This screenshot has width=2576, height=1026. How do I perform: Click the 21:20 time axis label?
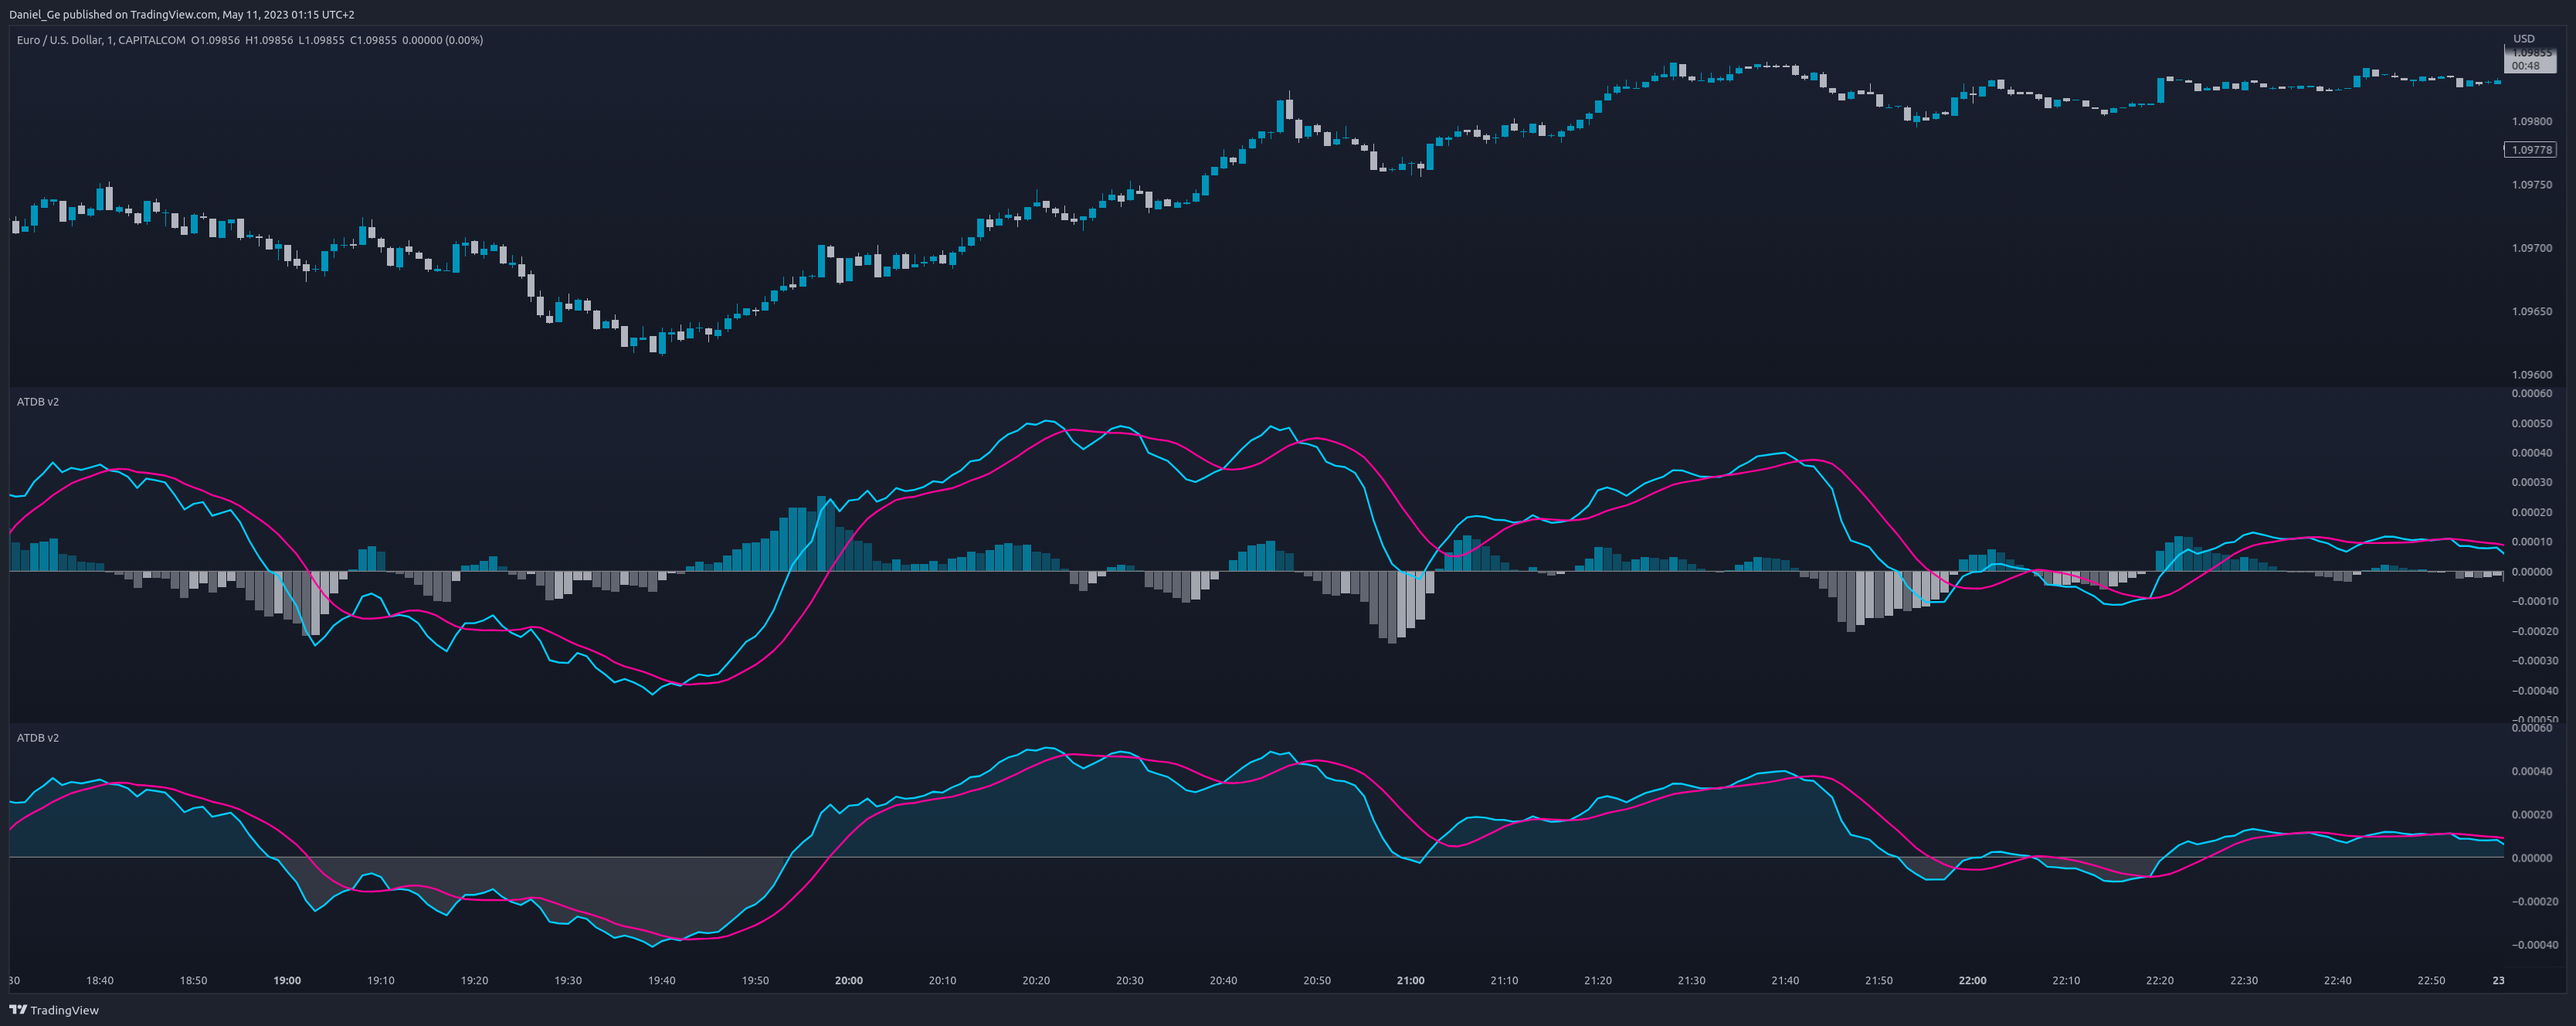click(x=1598, y=981)
